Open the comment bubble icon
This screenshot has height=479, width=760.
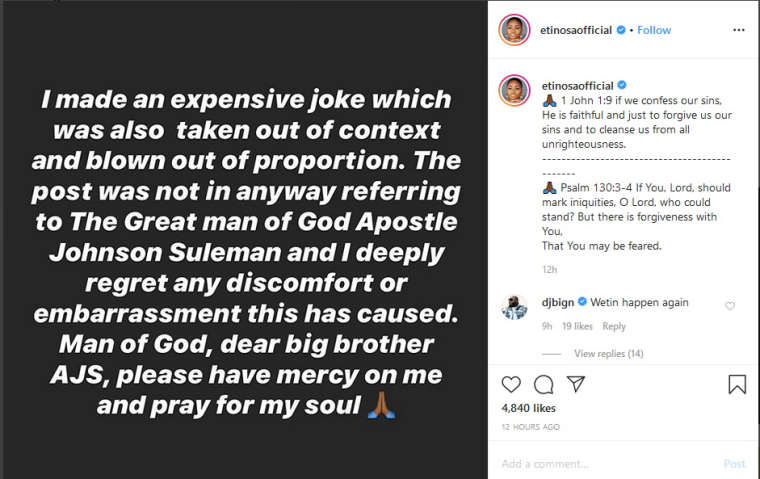tap(543, 384)
